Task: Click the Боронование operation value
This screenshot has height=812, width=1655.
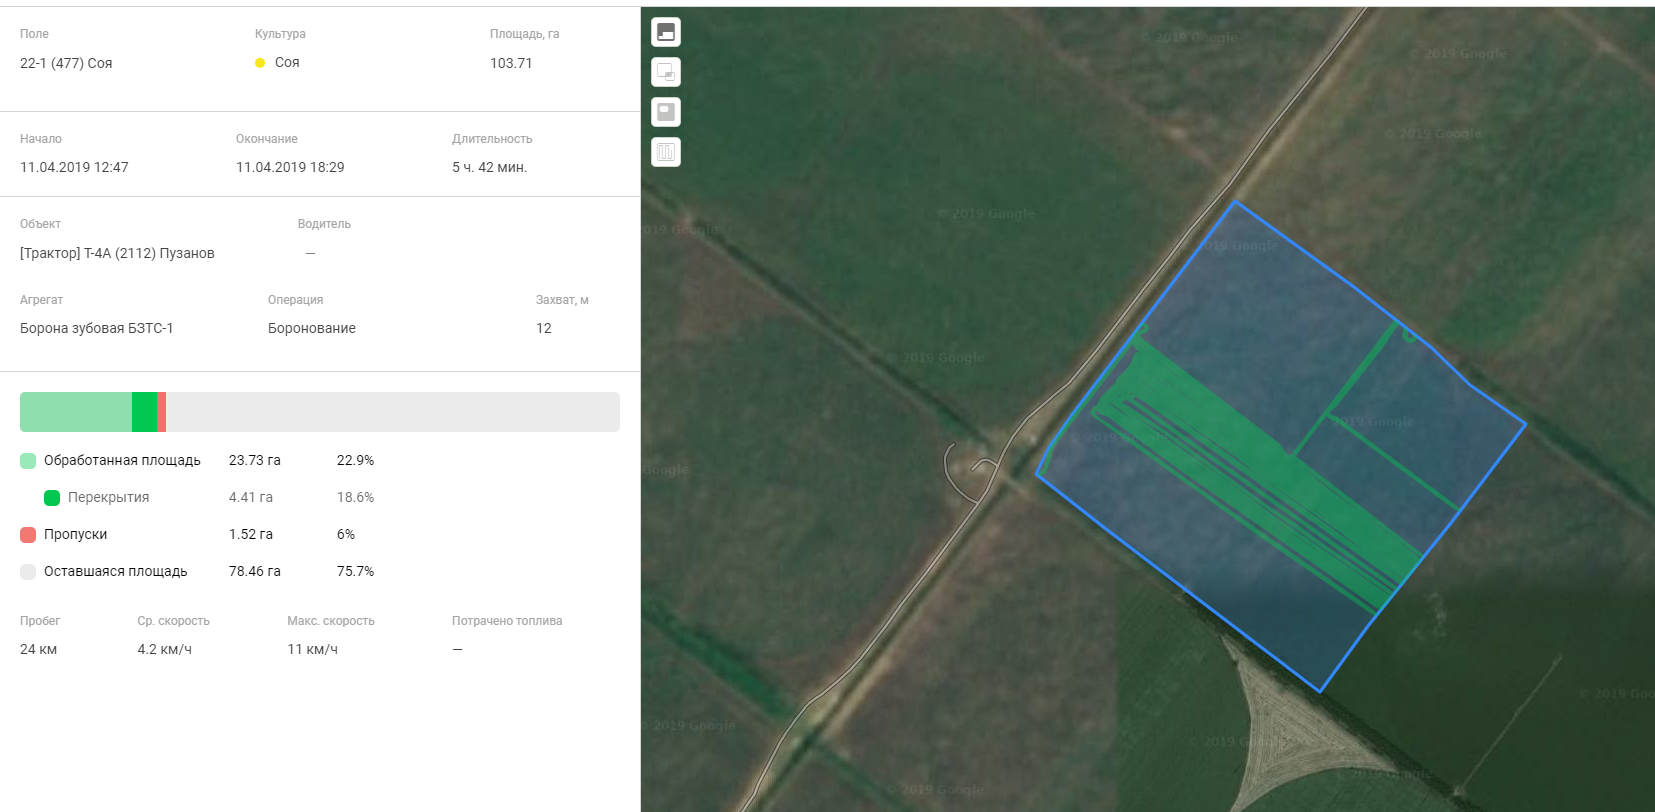Action: pos(312,328)
